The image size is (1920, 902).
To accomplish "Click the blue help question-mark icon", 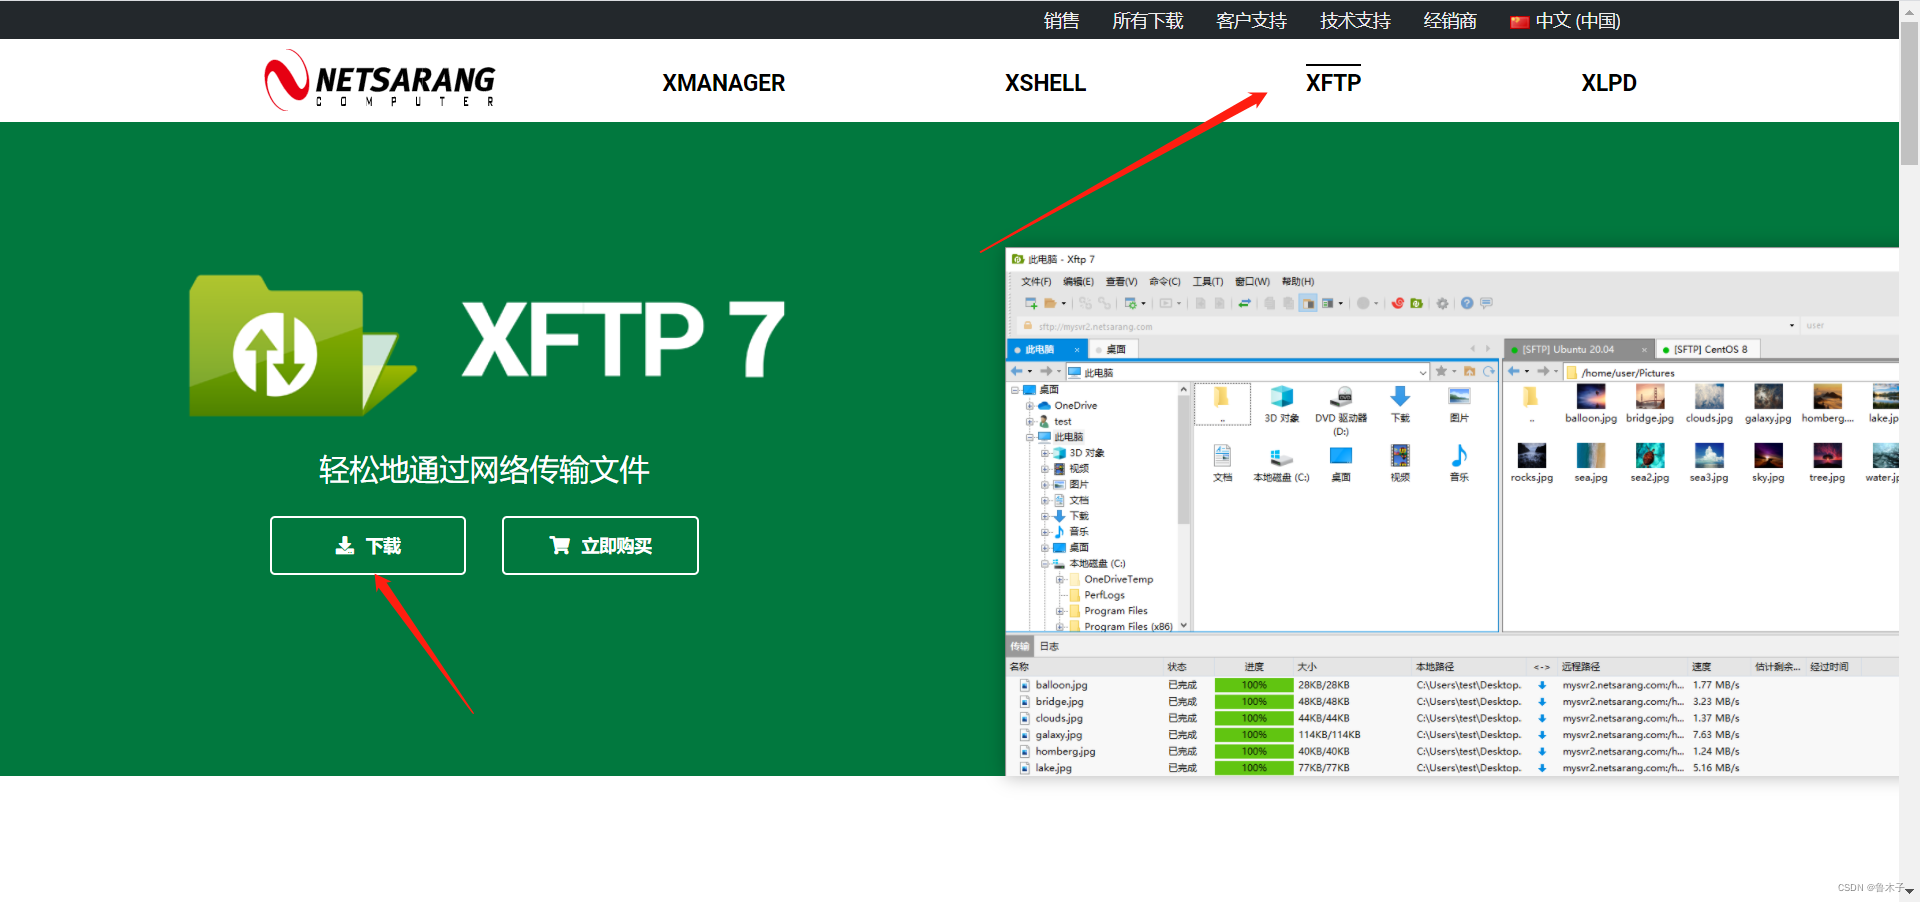I will (1467, 303).
